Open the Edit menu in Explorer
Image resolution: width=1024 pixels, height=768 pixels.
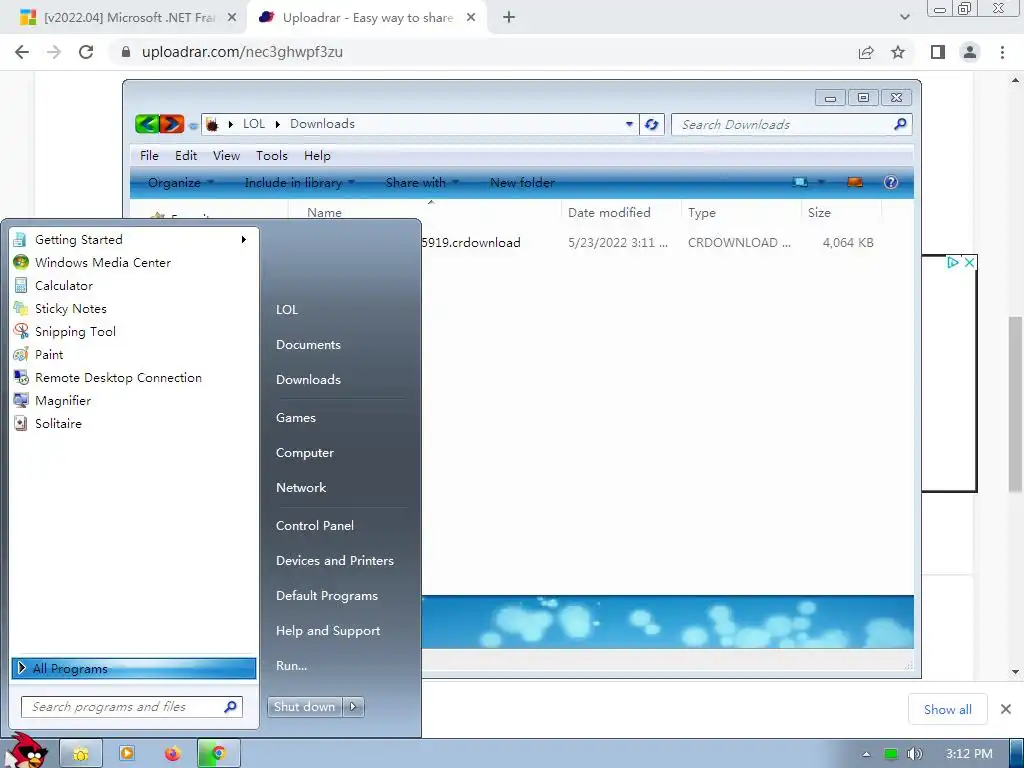(x=186, y=155)
